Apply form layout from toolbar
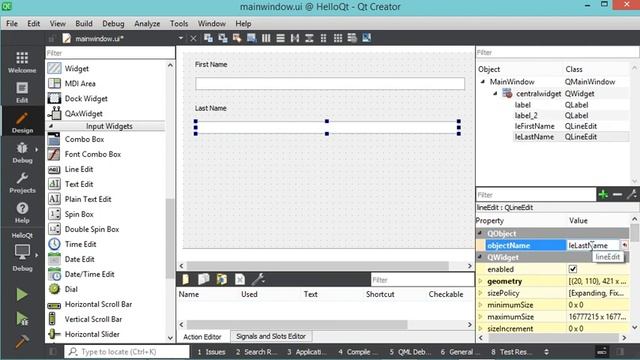Screen dimensions: 640x360 tap(323, 38)
